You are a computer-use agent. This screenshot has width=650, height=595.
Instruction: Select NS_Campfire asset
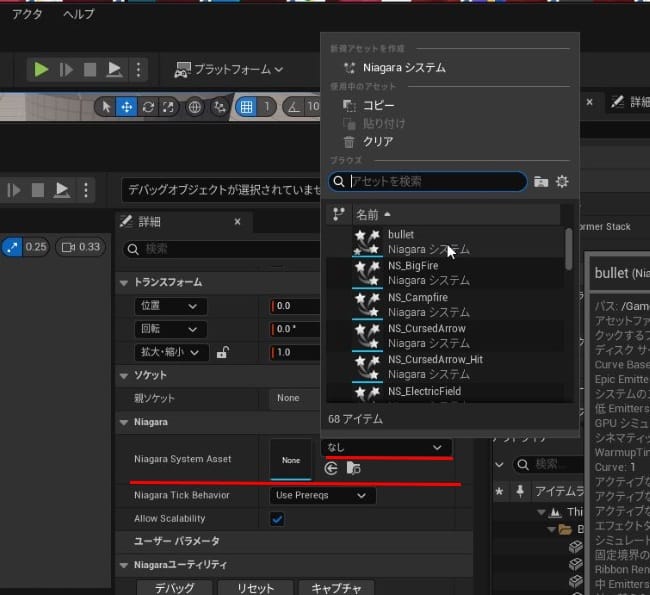pyautogui.click(x=445, y=305)
